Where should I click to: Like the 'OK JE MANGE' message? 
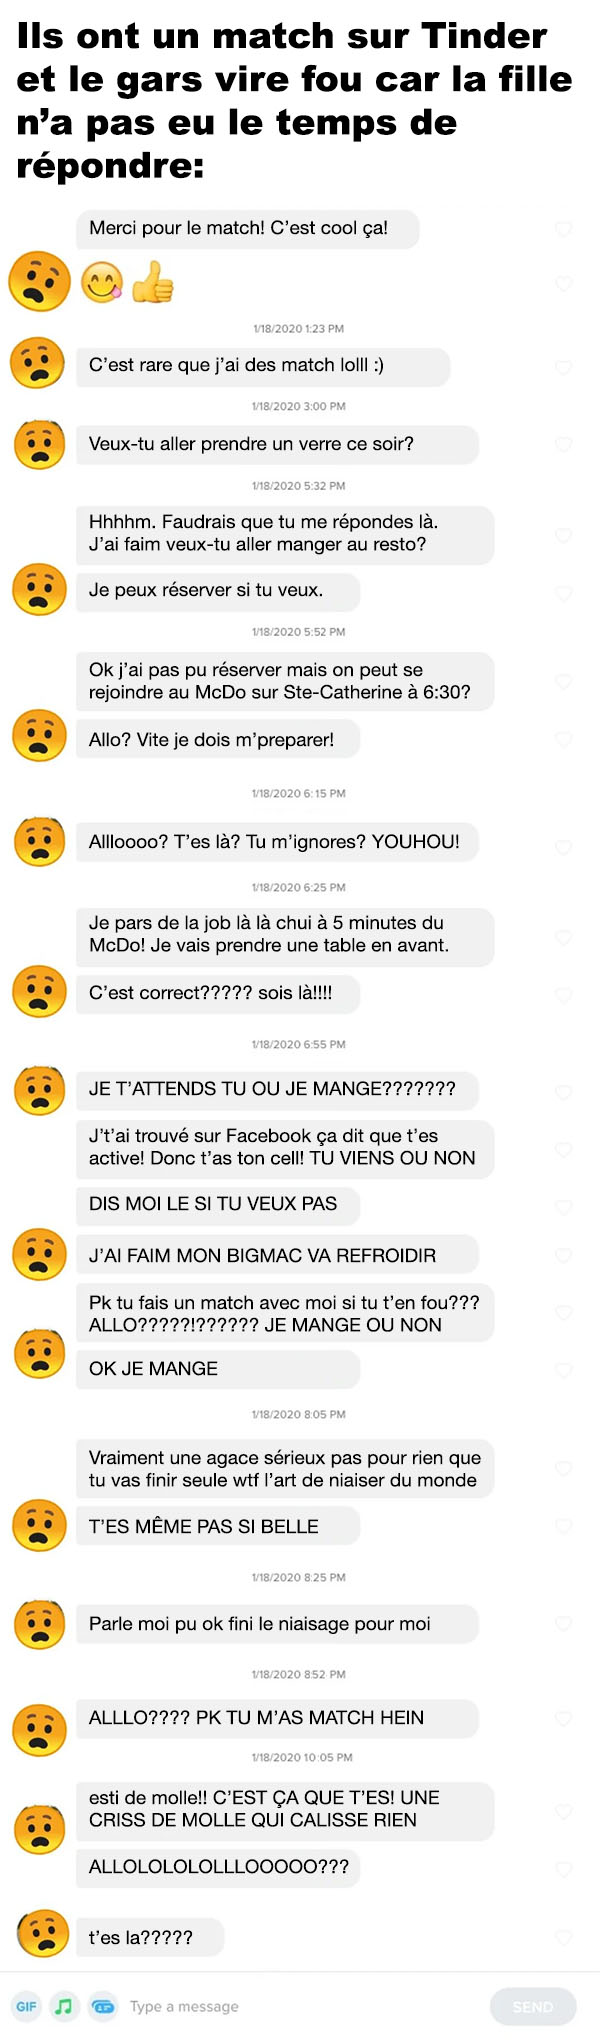(x=563, y=1369)
